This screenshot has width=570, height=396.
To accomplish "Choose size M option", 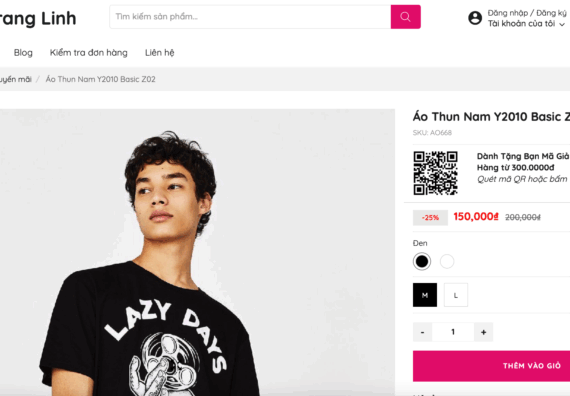I will click(x=425, y=295).
